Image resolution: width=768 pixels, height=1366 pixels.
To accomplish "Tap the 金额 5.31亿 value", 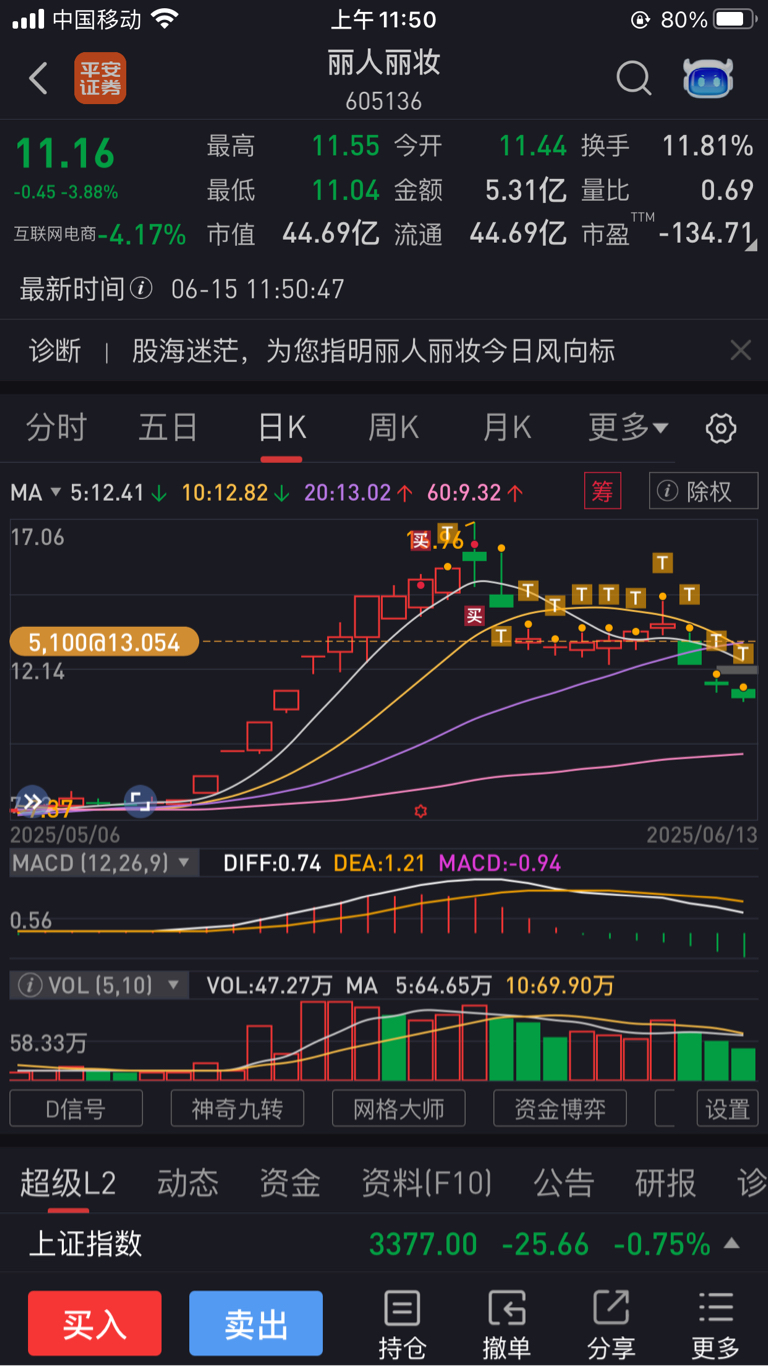I will (x=526, y=190).
